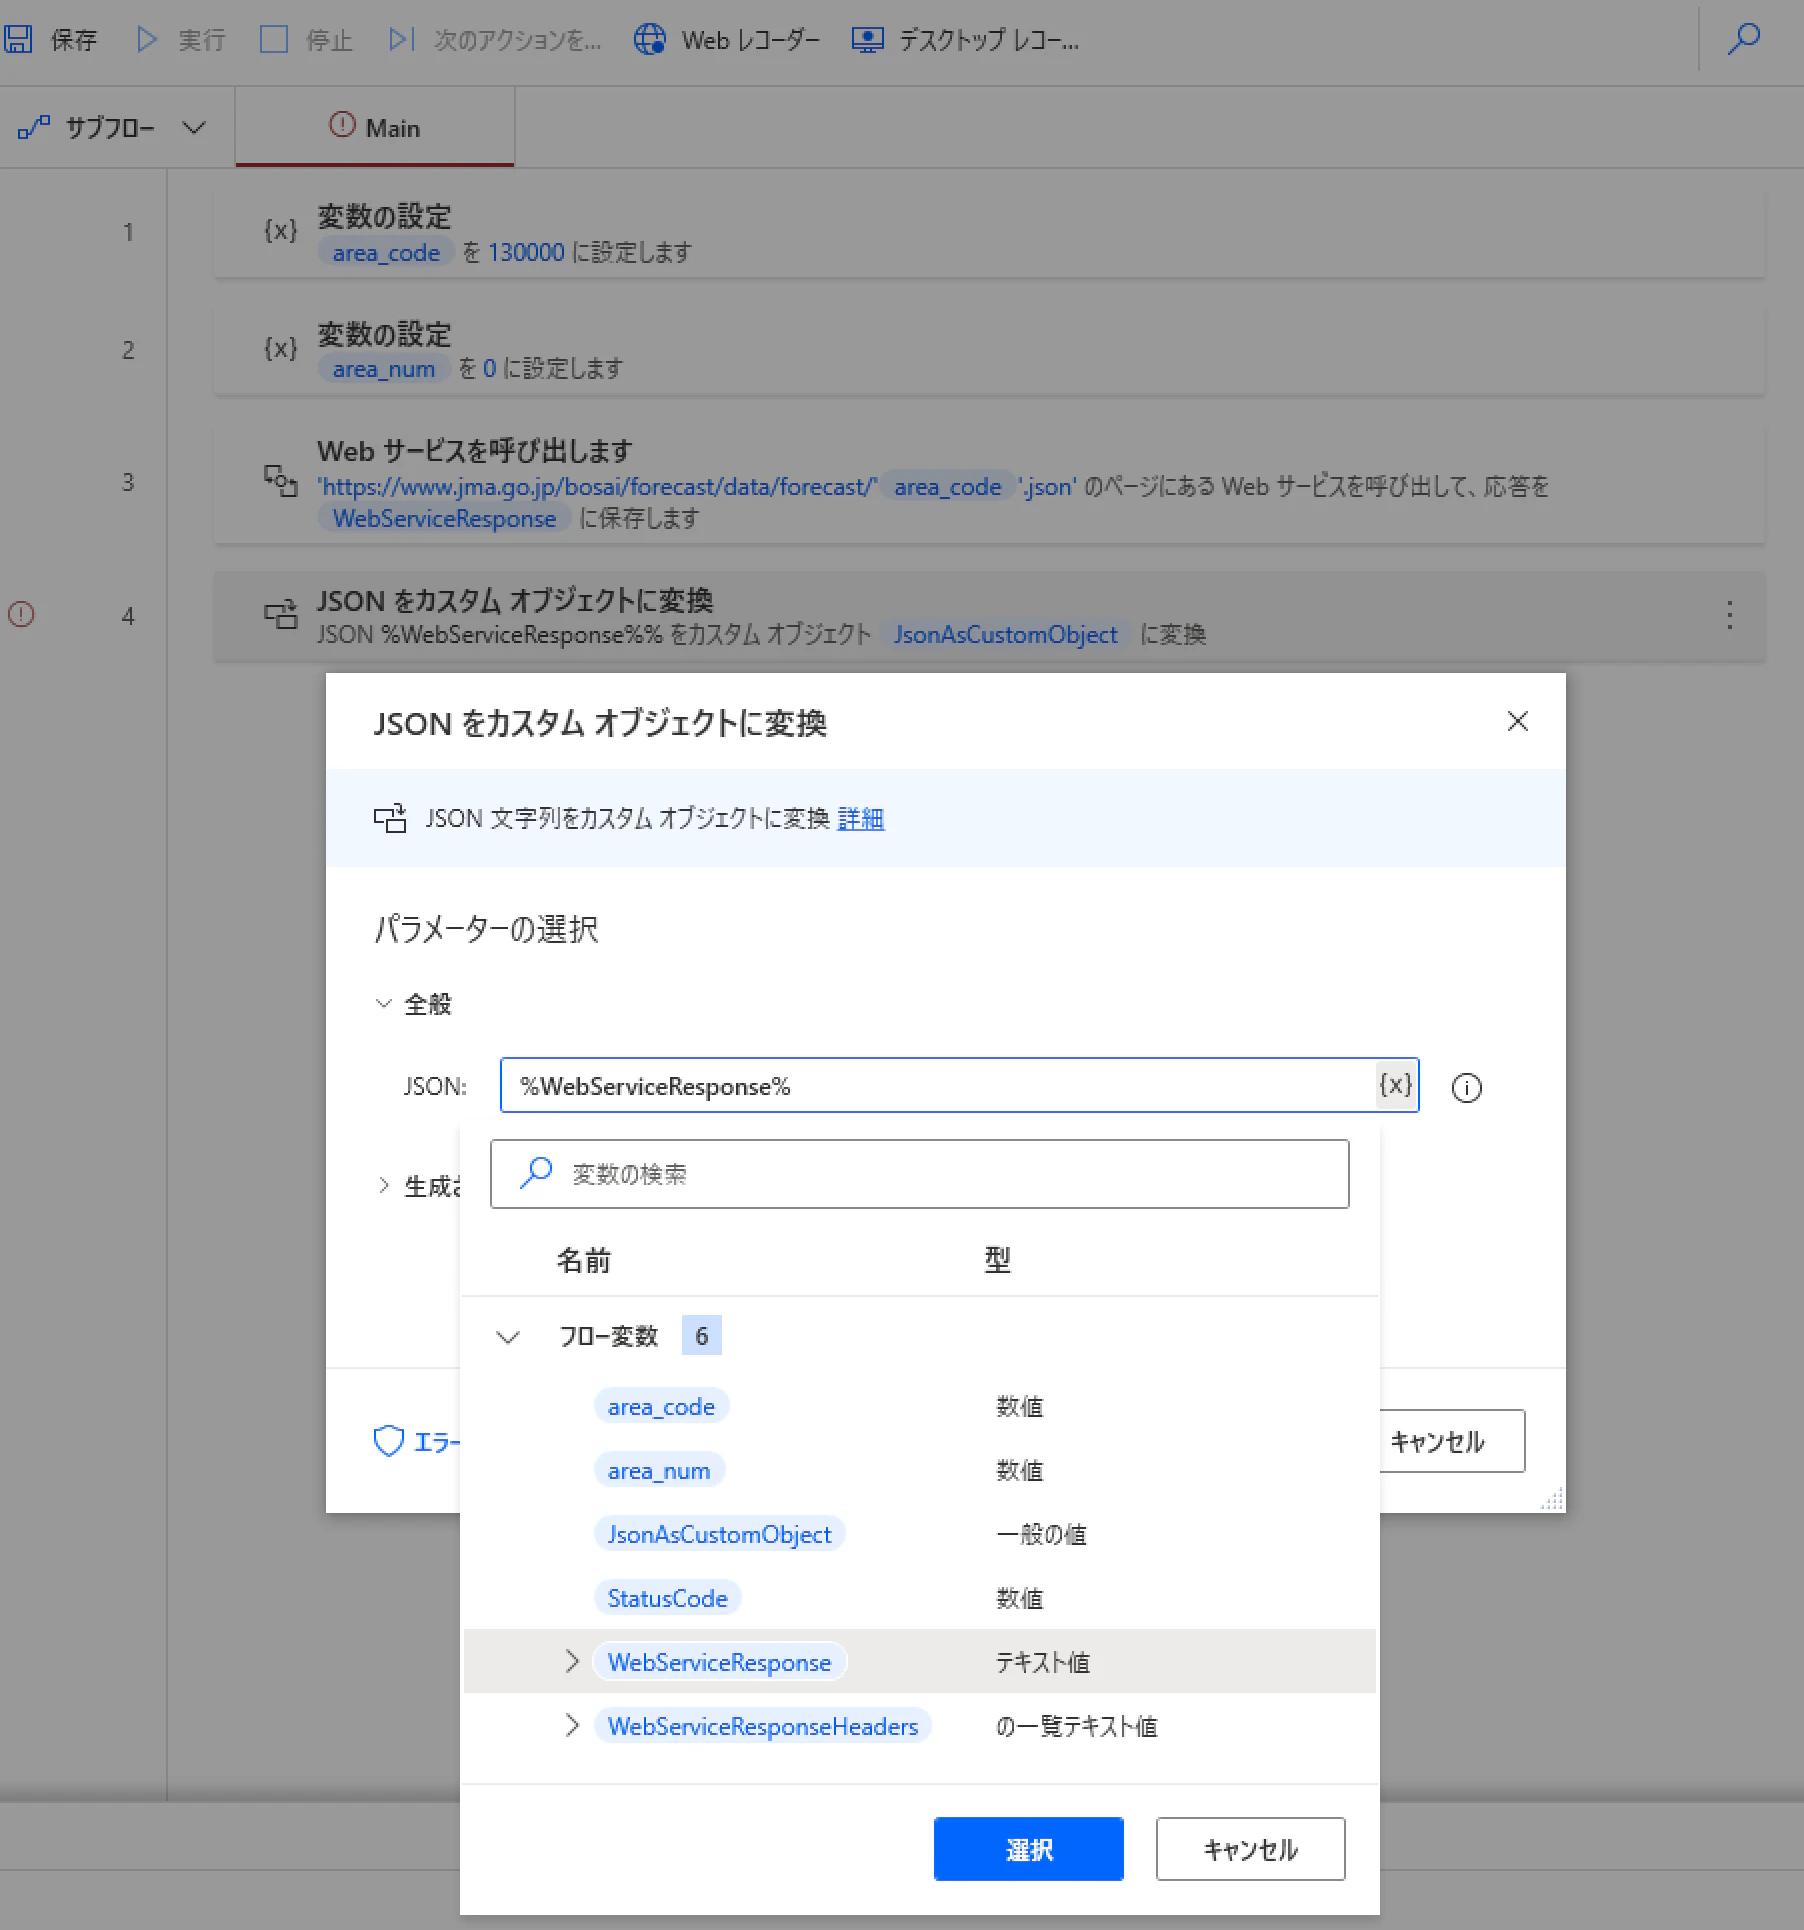Select the area_code variable

tap(661, 1407)
